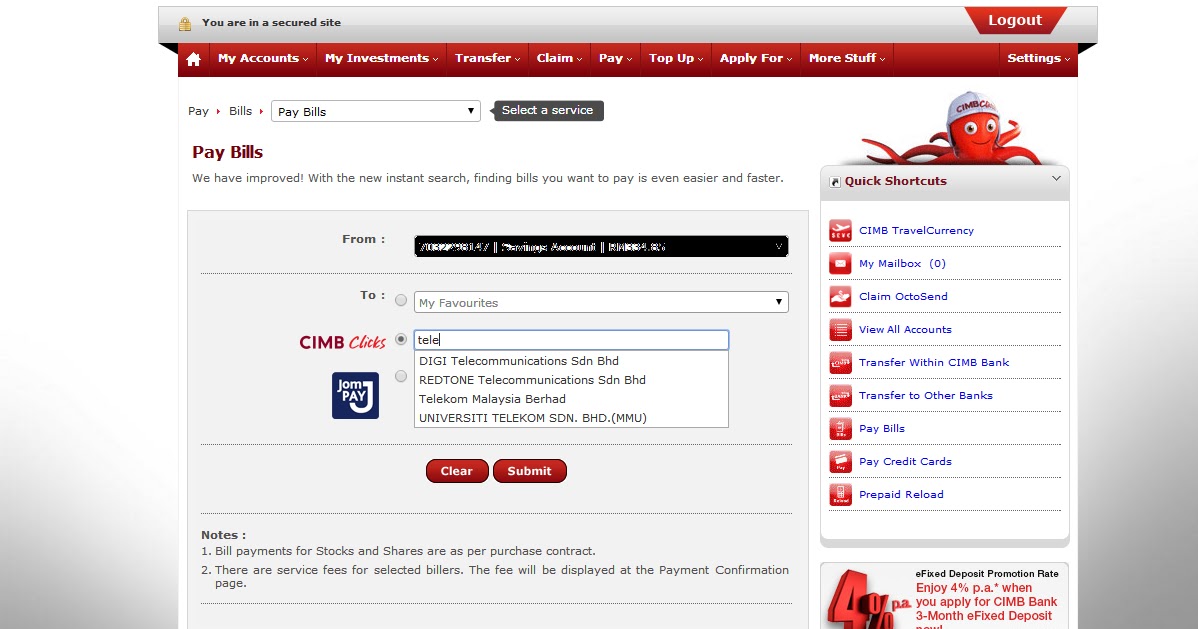1198x629 pixels.
Task: Click the Pay breadcrumb link
Action: tap(198, 112)
